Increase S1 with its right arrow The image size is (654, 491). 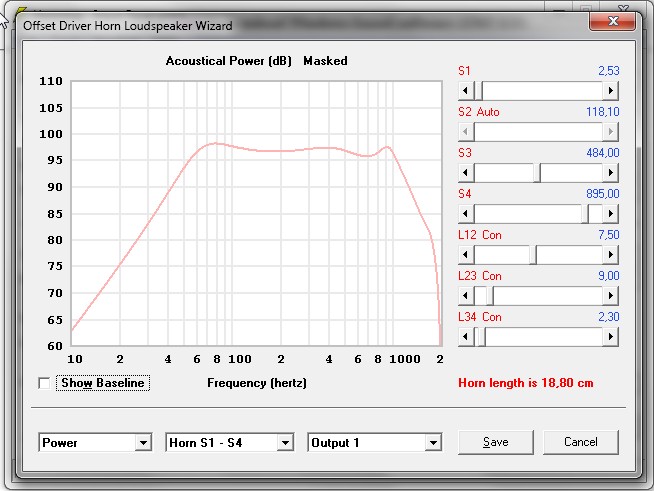click(611, 91)
